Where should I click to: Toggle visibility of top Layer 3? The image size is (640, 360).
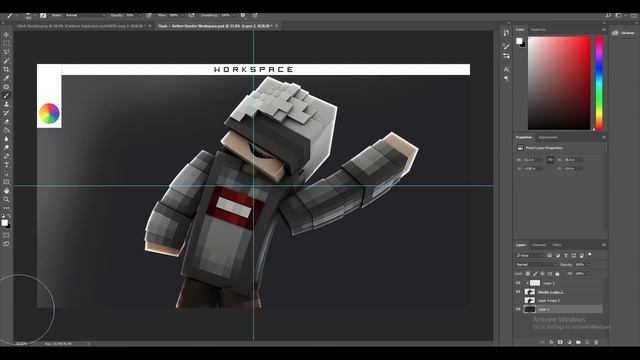pos(518,283)
